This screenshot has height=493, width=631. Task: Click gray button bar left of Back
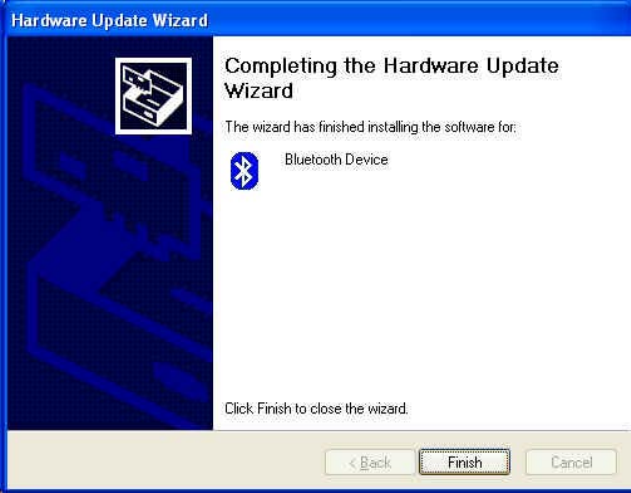coord(165,462)
